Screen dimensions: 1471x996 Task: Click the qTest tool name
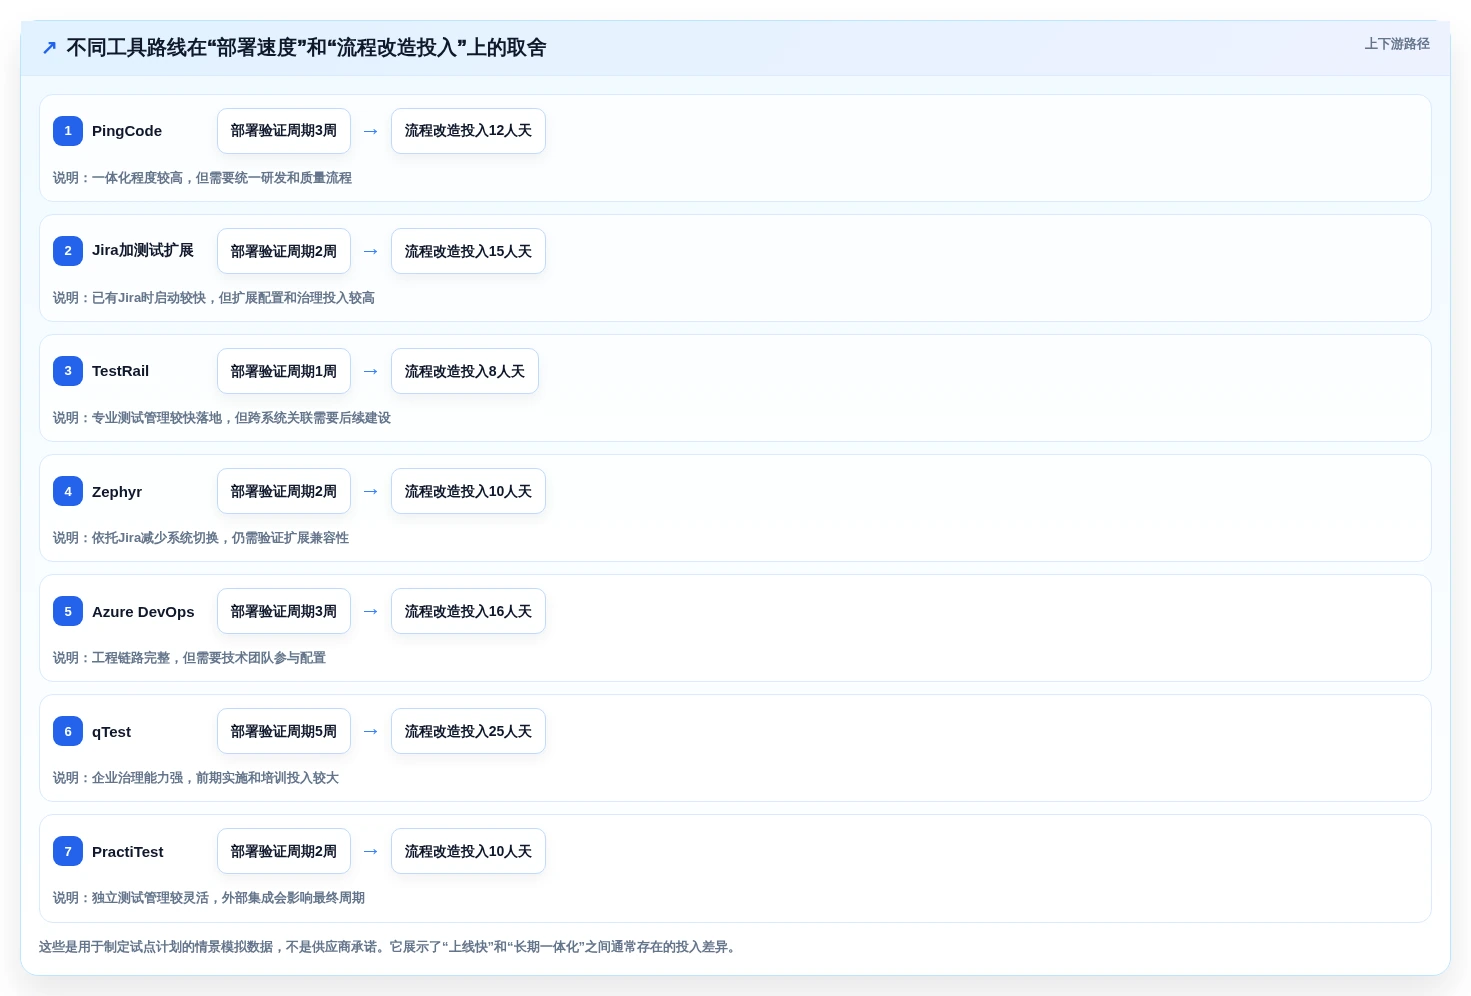coord(111,732)
